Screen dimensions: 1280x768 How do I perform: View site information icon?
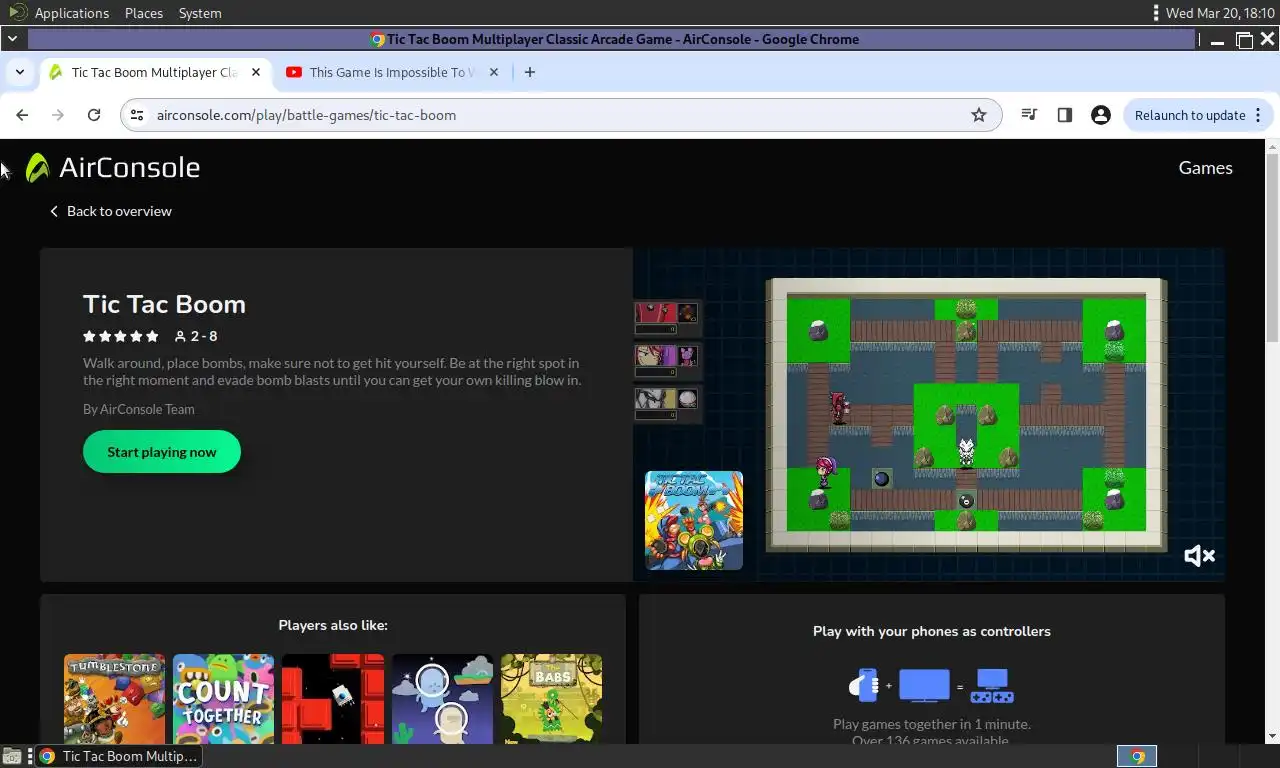click(137, 115)
